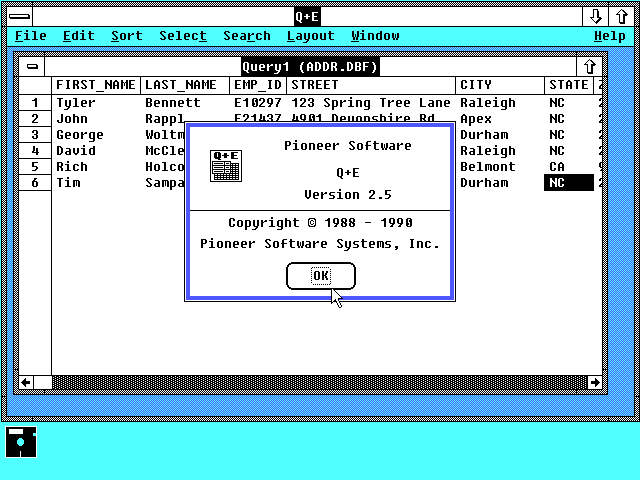Screen dimensions: 640x480
Task: Click the FIRST_NAME column header
Action: 96,85
